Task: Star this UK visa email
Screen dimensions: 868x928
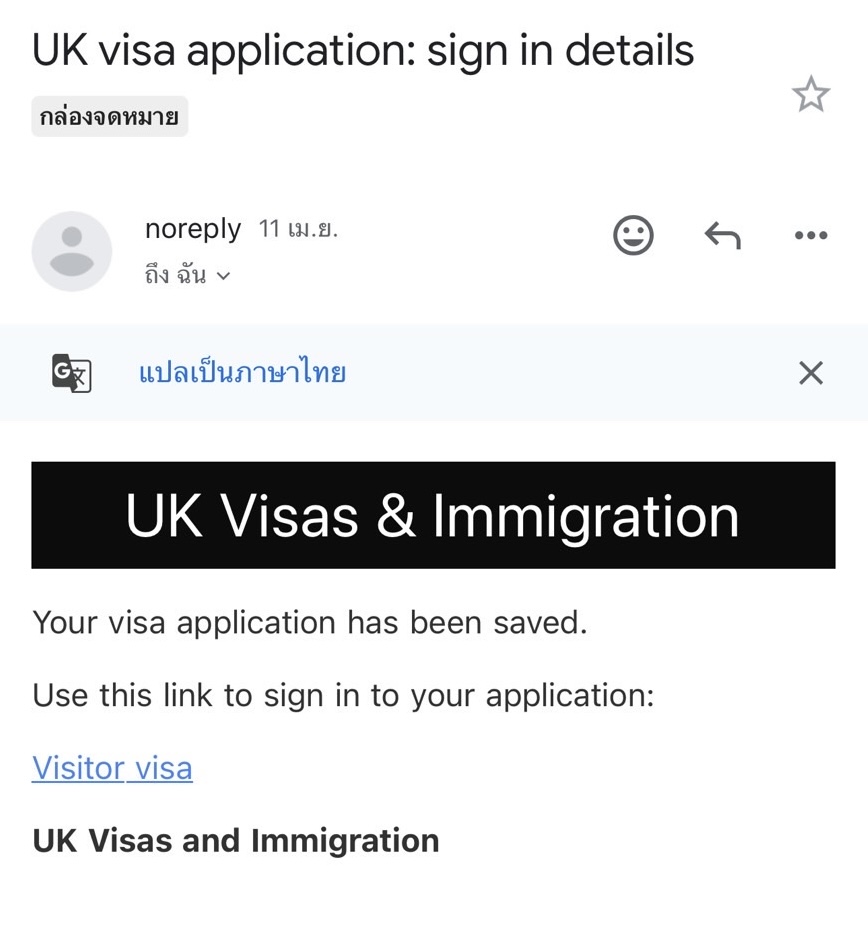Action: pos(811,94)
